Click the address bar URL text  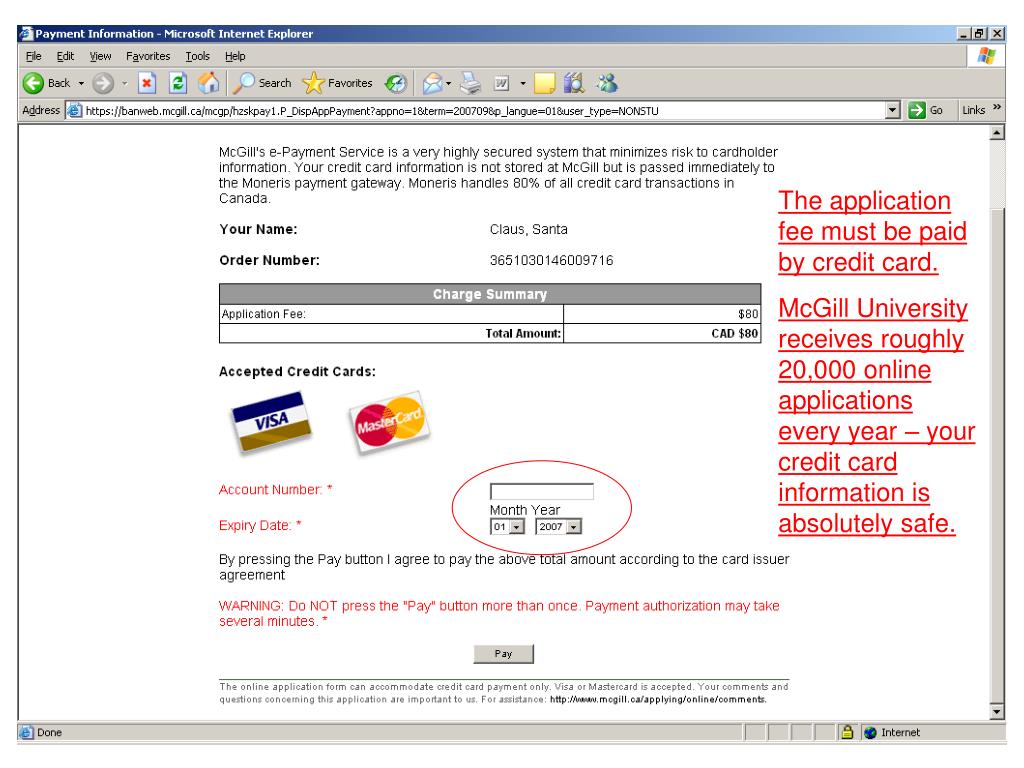tap(372, 111)
